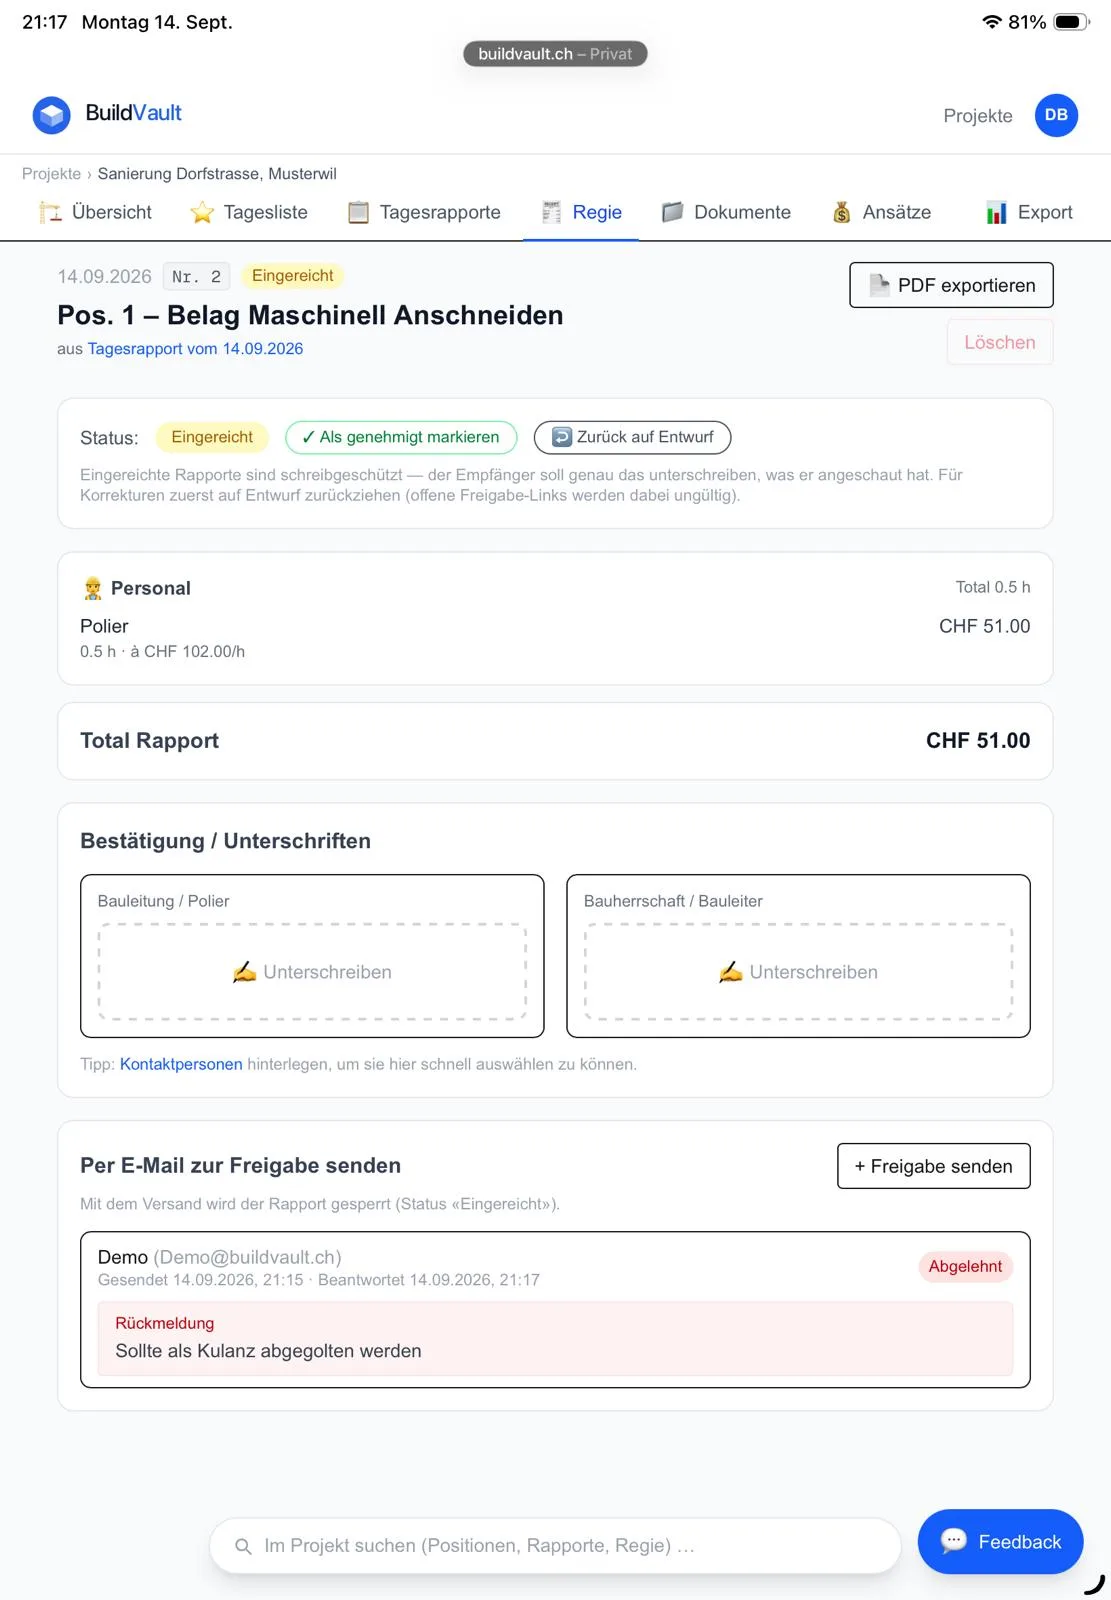Focus the Im Projekt suchen search field
The height and width of the screenshot is (1600, 1111).
click(555, 1546)
